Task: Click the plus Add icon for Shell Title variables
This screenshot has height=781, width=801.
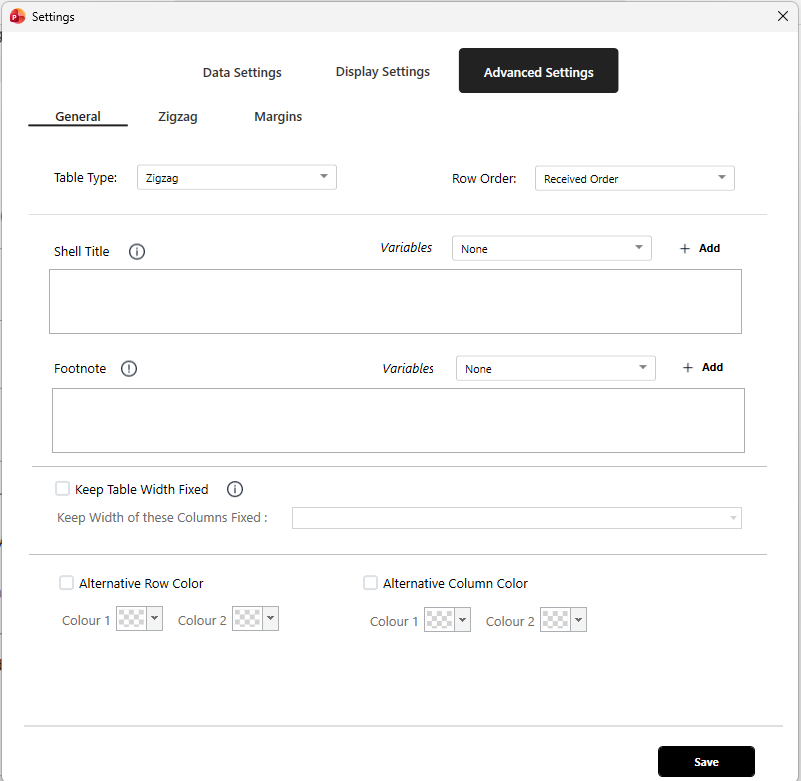Action: (685, 249)
